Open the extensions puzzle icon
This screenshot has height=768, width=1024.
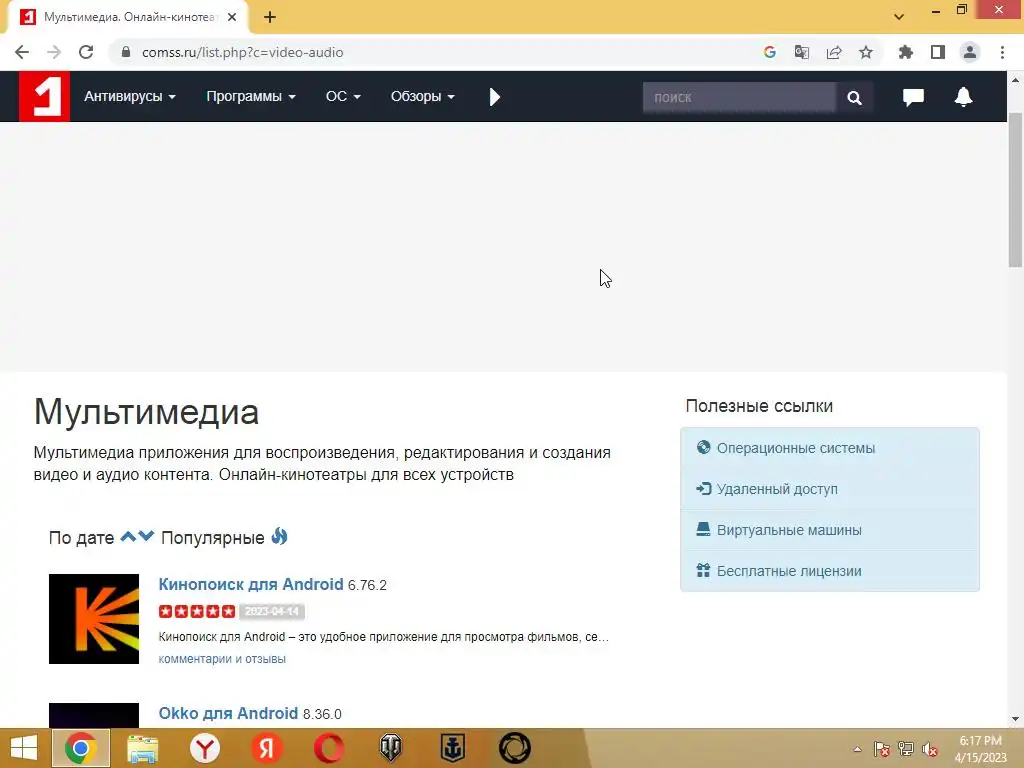905,52
